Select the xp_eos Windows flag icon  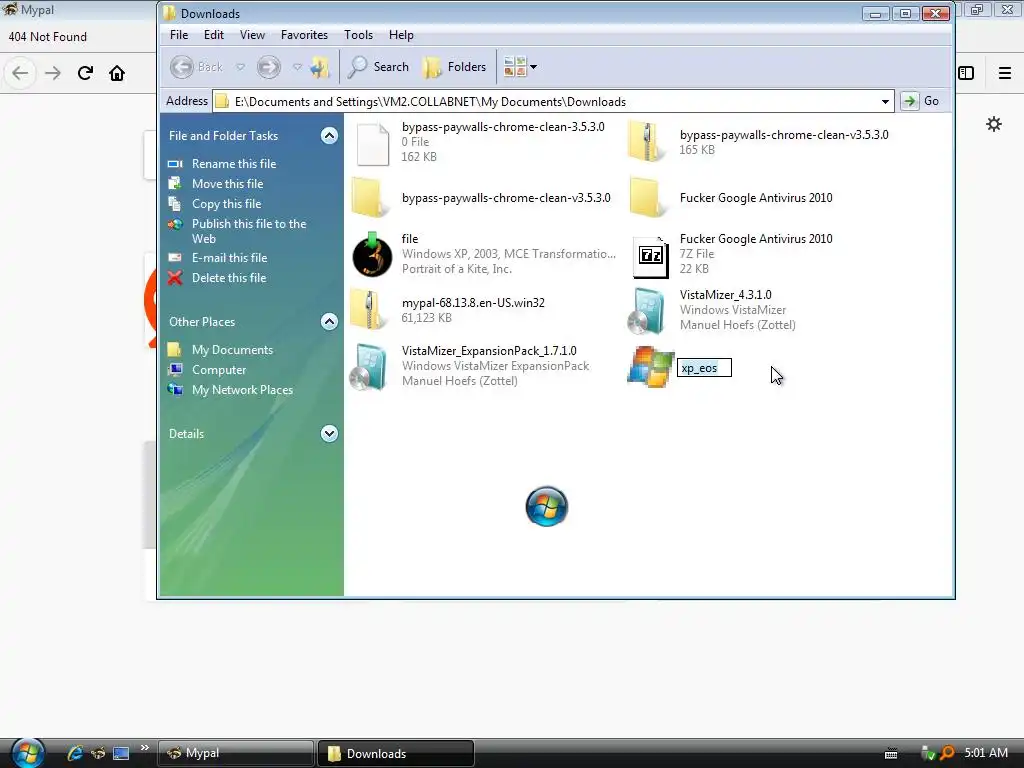(650, 367)
